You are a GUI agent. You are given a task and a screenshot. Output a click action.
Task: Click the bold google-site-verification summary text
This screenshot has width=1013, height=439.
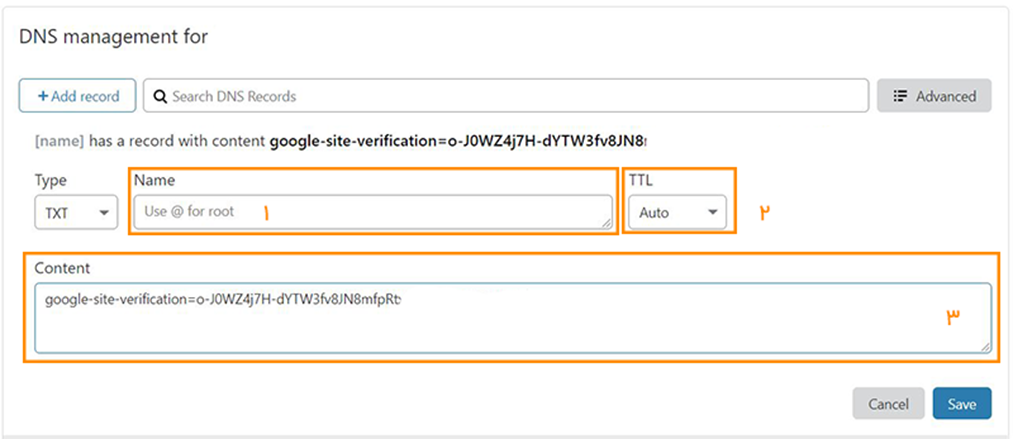[x=458, y=140]
